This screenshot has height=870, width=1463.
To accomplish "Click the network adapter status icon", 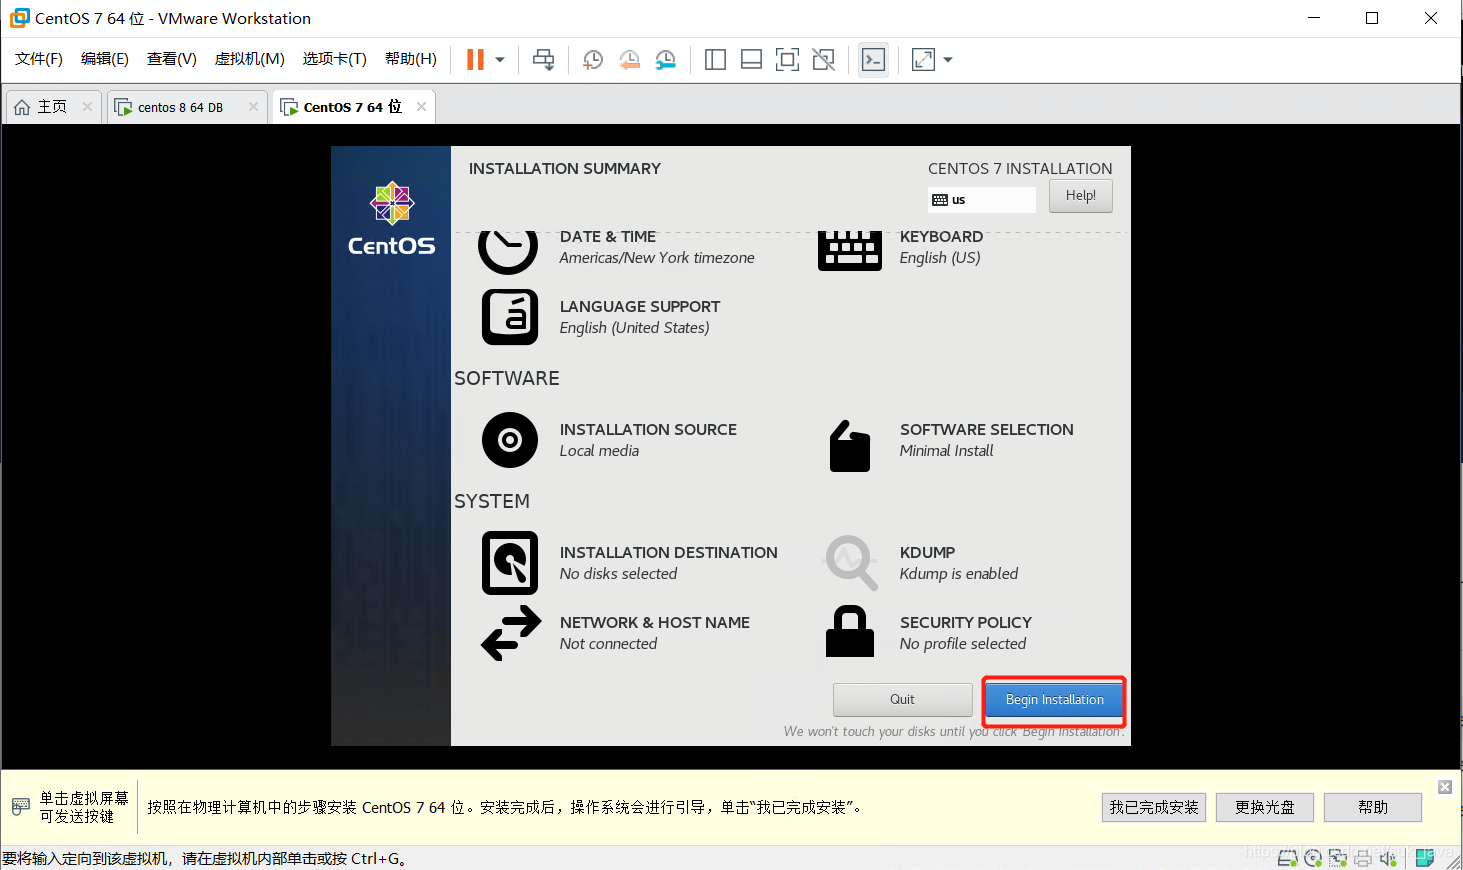I will click(x=1338, y=857).
